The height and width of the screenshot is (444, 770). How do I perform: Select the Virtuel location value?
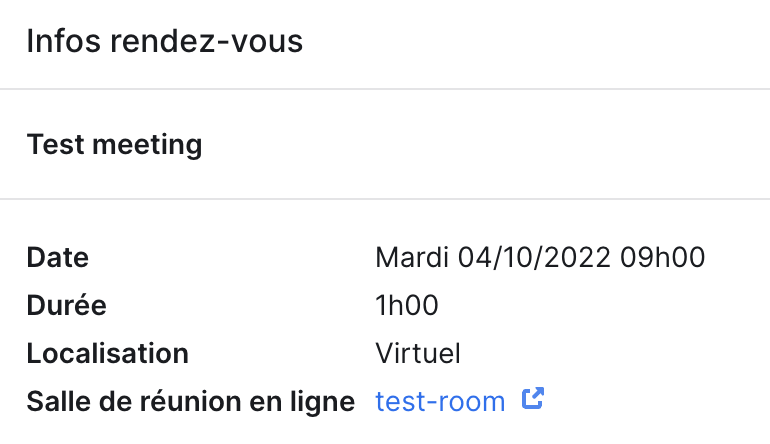click(x=418, y=354)
